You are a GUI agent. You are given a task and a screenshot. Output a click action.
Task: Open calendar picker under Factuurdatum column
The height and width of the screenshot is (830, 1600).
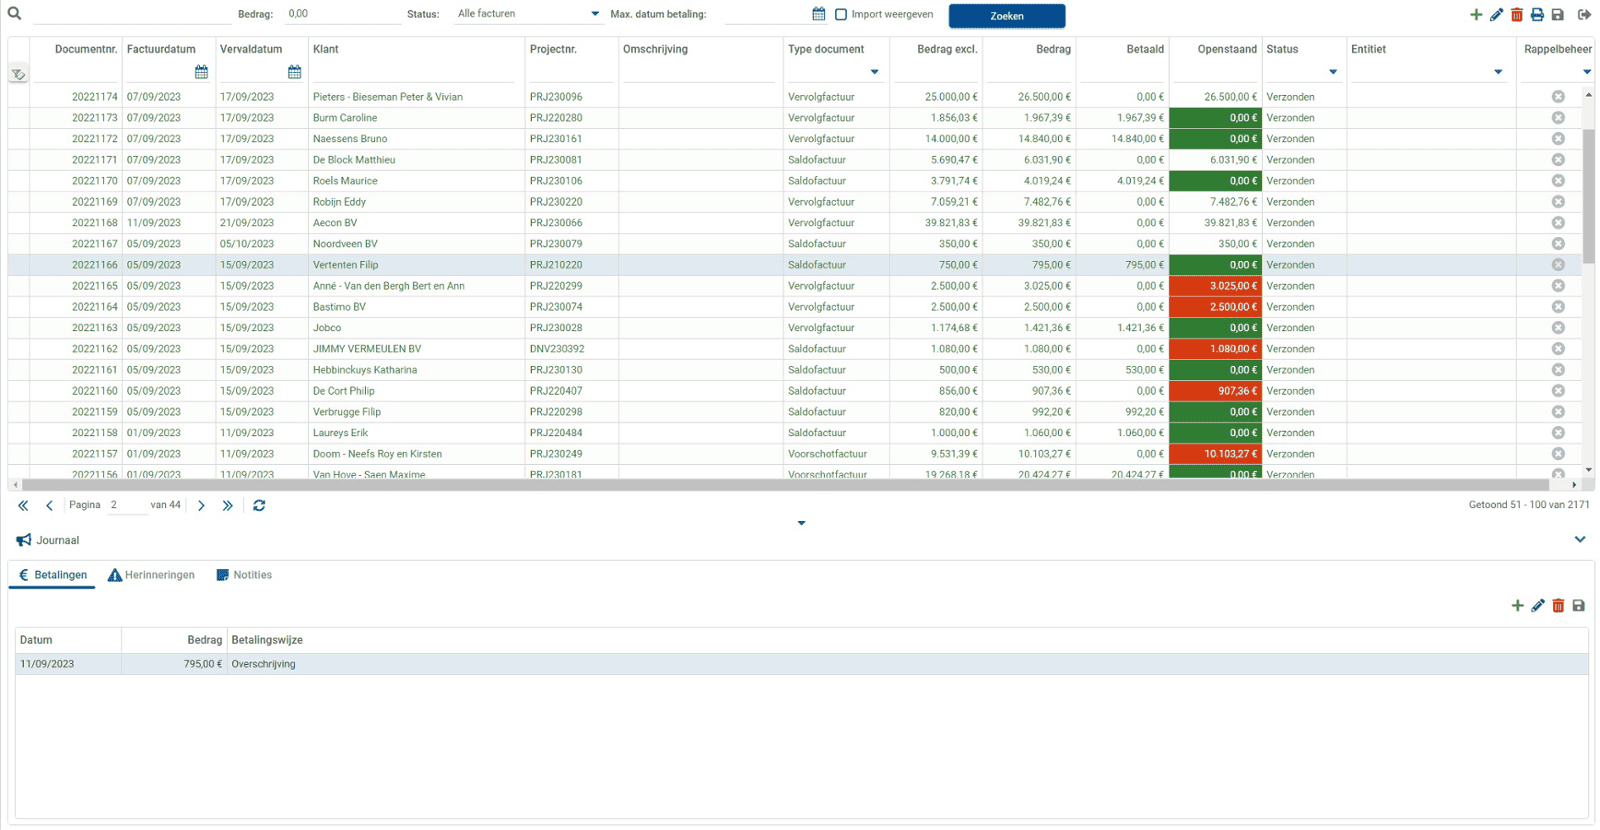(x=201, y=72)
